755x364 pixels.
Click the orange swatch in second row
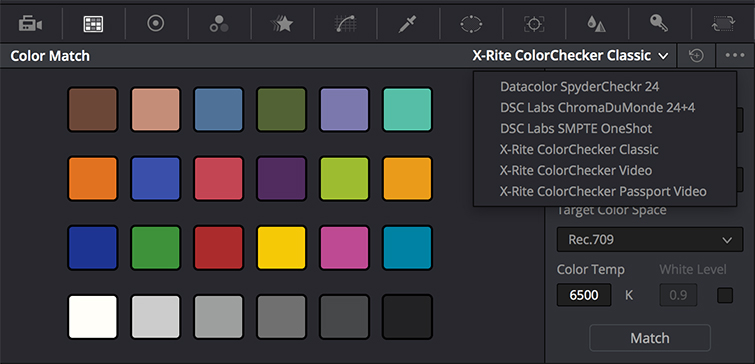pyautogui.click(x=93, y=179)
